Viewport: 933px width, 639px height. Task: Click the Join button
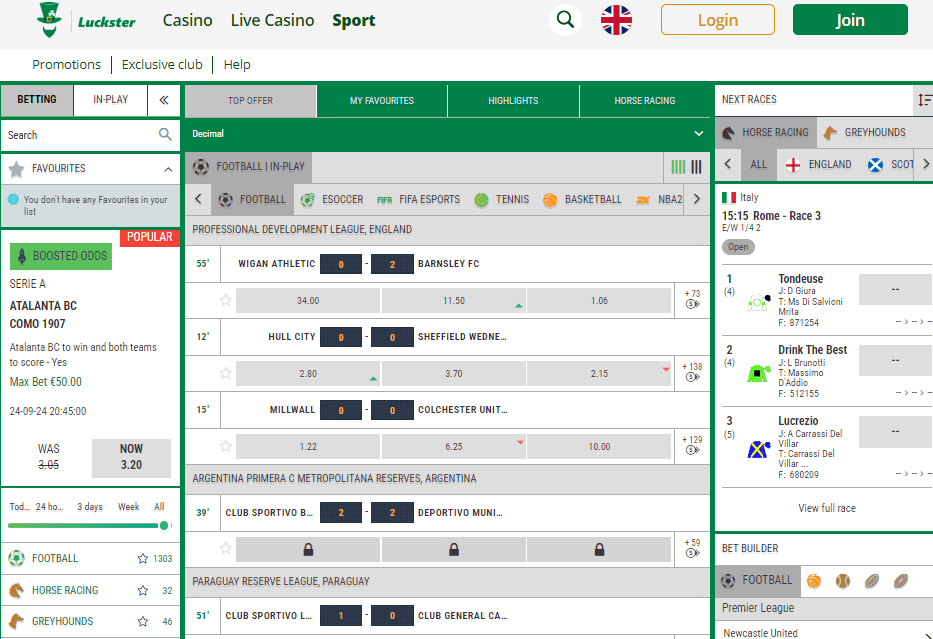[849, 19]
